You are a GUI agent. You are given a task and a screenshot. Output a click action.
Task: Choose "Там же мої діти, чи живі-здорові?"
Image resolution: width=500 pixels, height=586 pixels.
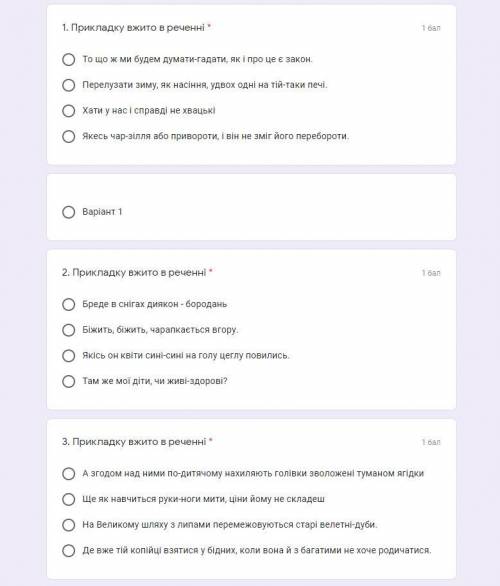[x=69, y=381]
